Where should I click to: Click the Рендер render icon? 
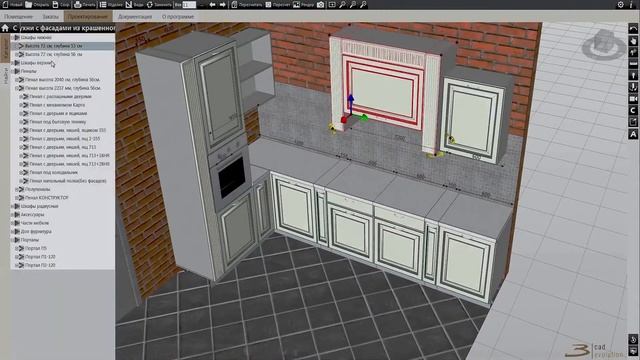click(296, 4)
